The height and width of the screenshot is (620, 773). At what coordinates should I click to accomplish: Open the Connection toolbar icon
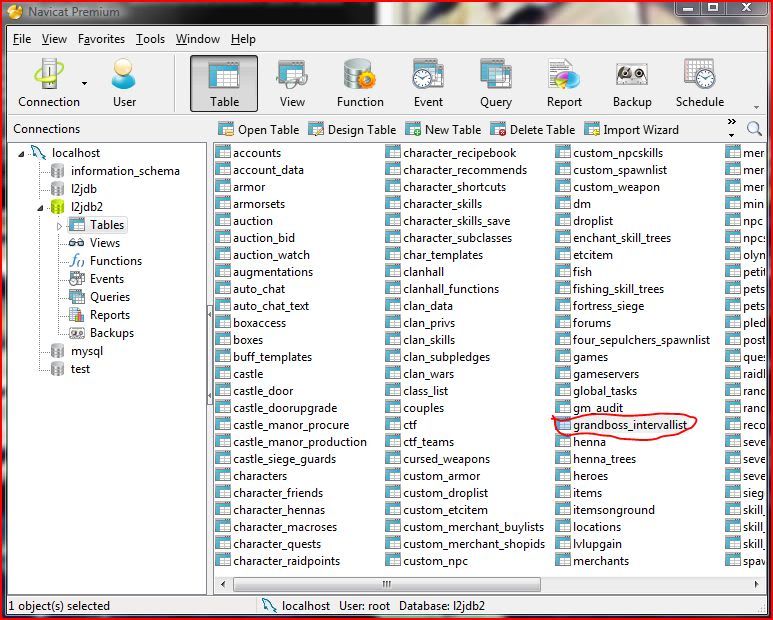pos(47,82)
